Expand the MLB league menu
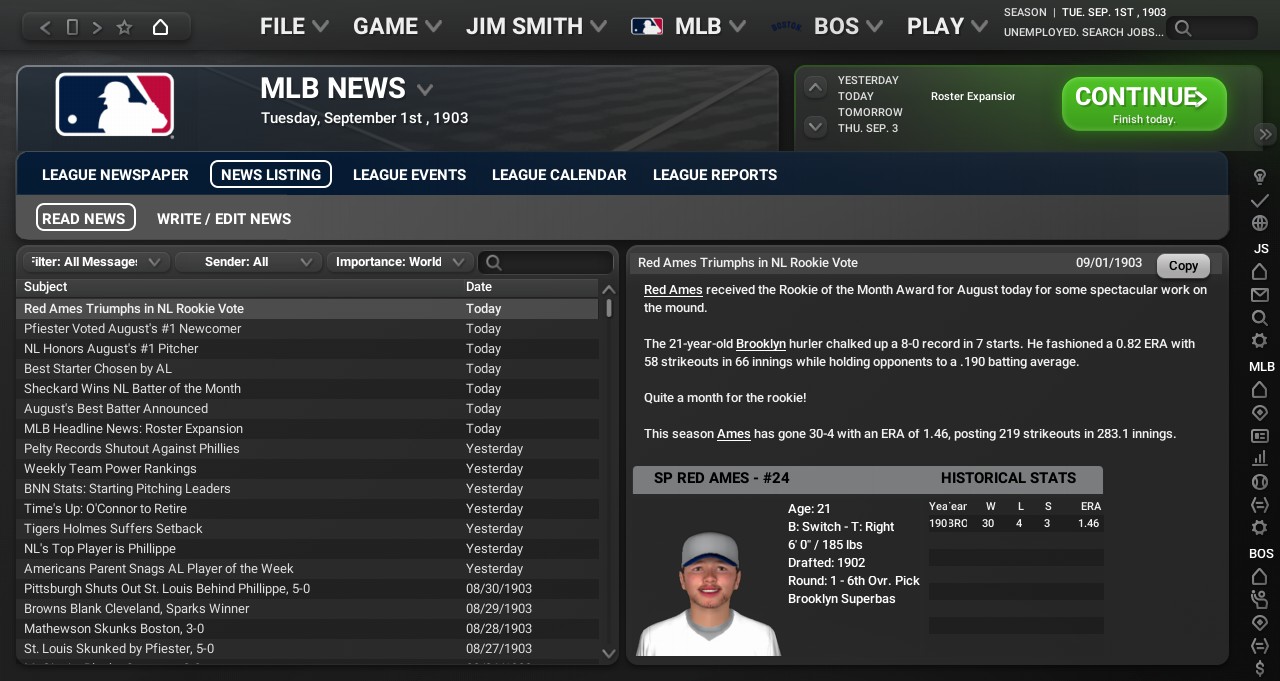 point(709,26)
